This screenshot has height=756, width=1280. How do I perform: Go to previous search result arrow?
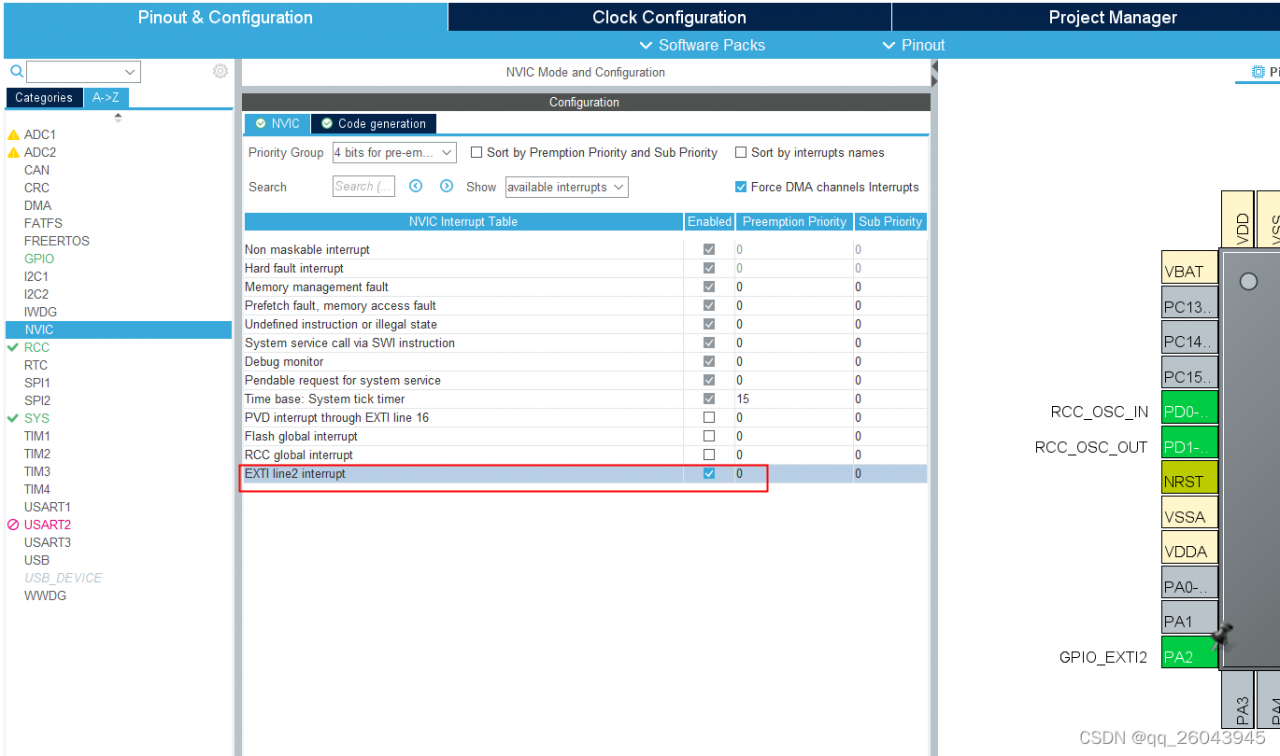(416, 186)
